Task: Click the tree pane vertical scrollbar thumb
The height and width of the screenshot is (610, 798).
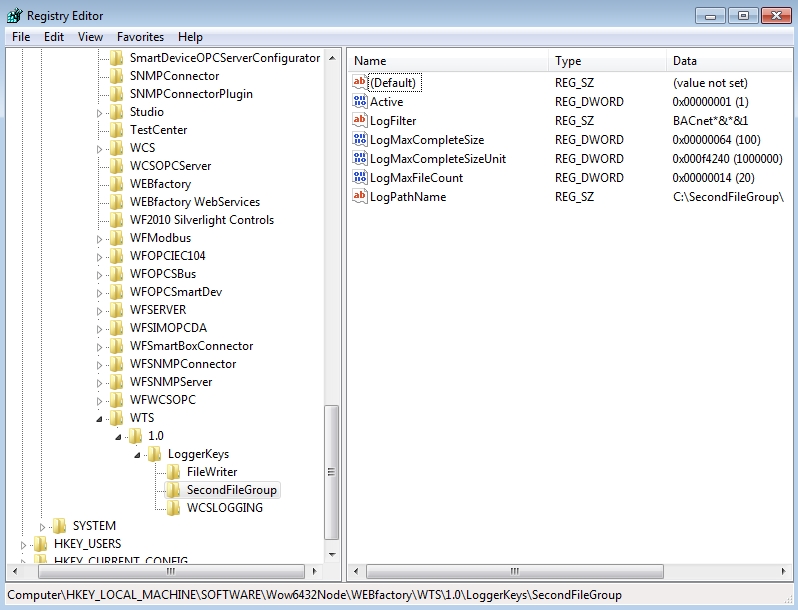Action: pyautogui.click(x=332, y=472)
